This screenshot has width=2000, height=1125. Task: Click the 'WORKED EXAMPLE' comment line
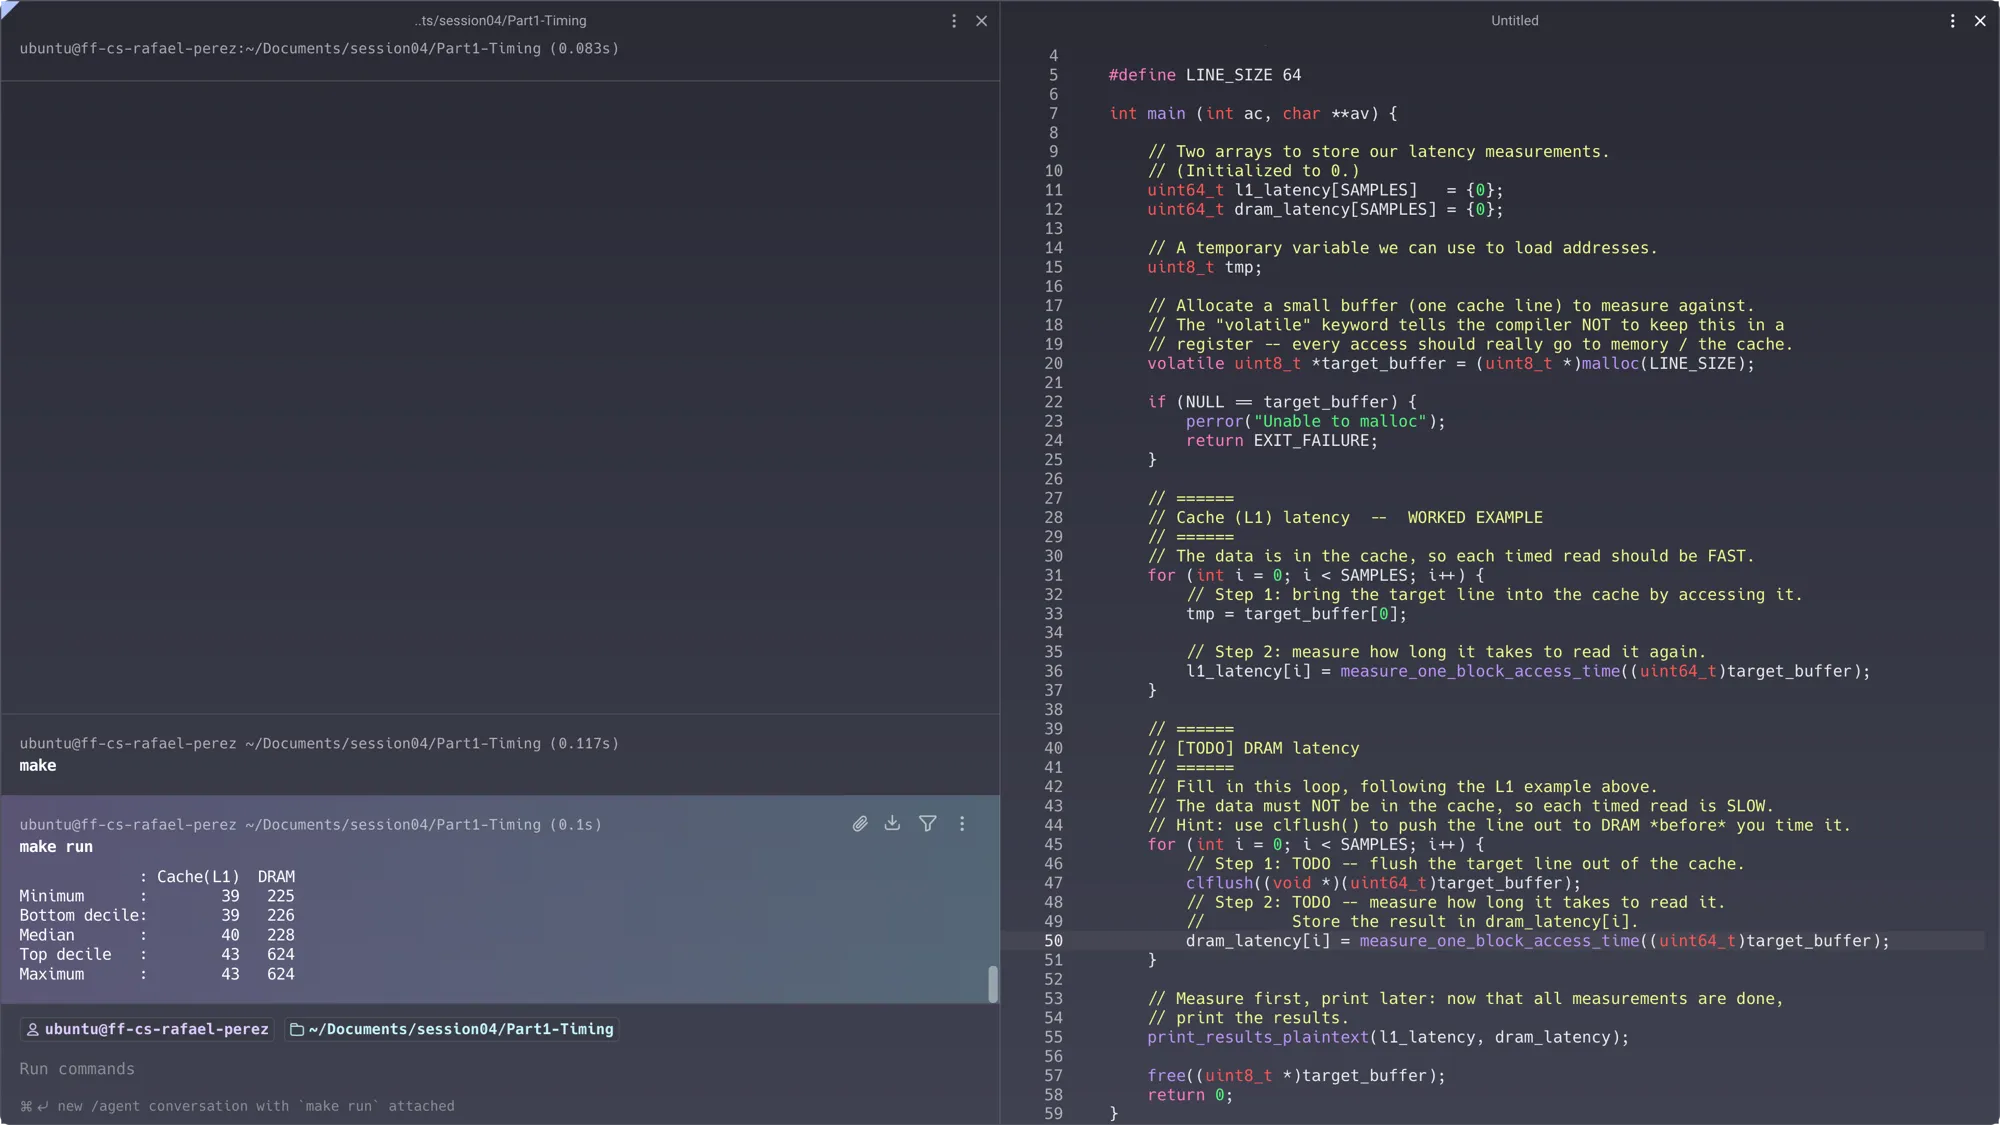[1345, 518]
